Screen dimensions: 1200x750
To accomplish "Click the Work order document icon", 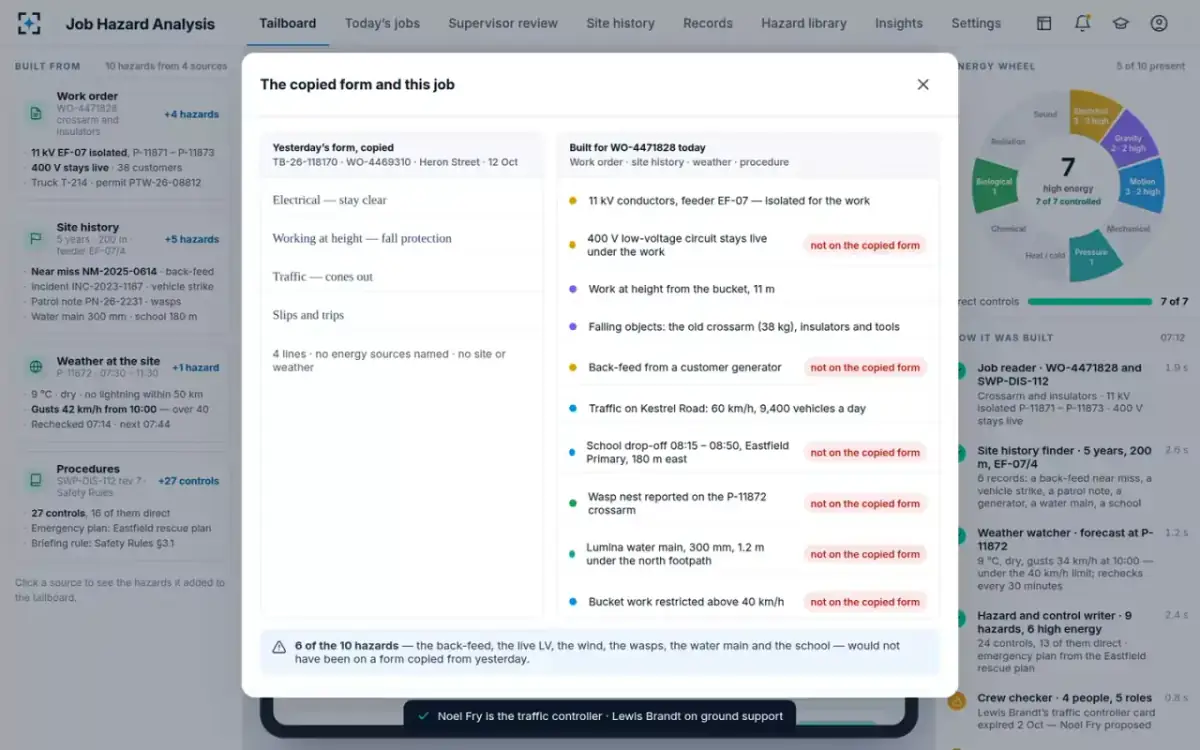I will tap(36, 113).
